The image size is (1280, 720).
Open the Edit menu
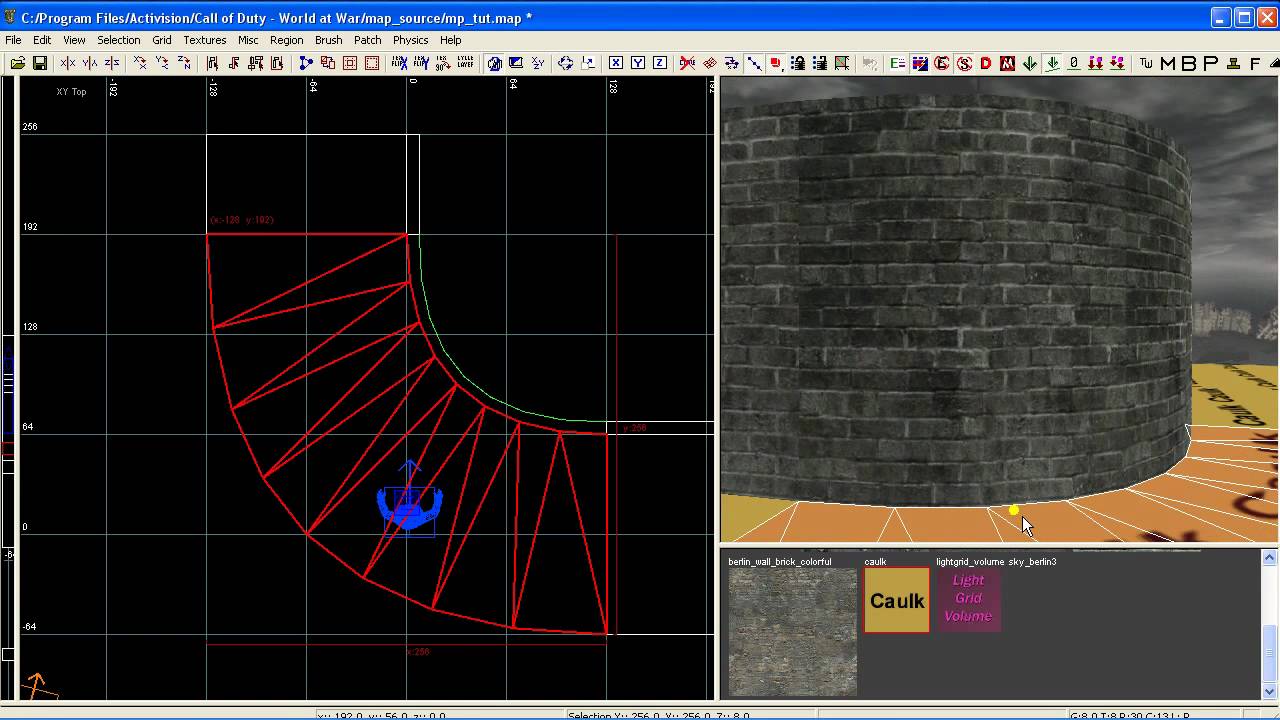point(42,40)
